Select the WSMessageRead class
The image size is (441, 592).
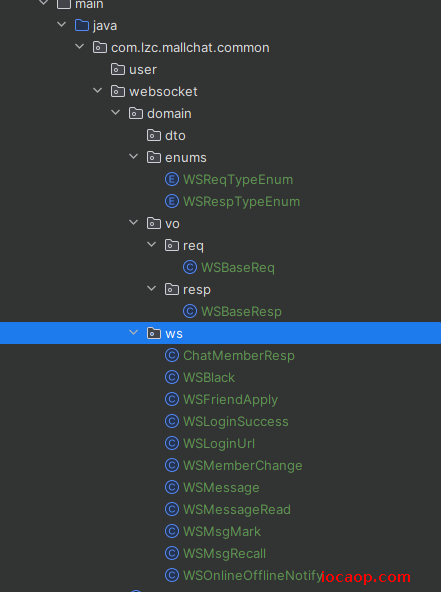[x=237, y=509]
